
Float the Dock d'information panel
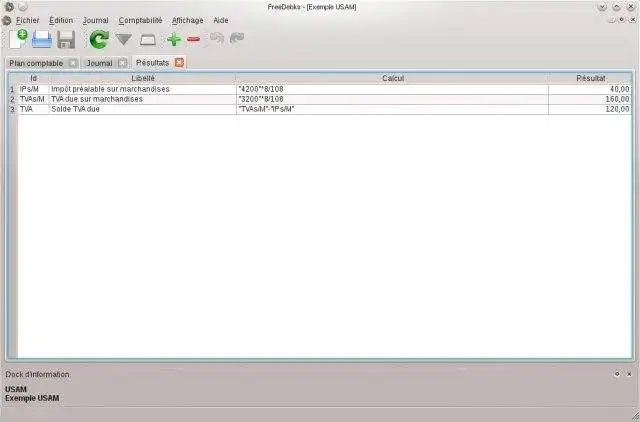tap(617, 374)
